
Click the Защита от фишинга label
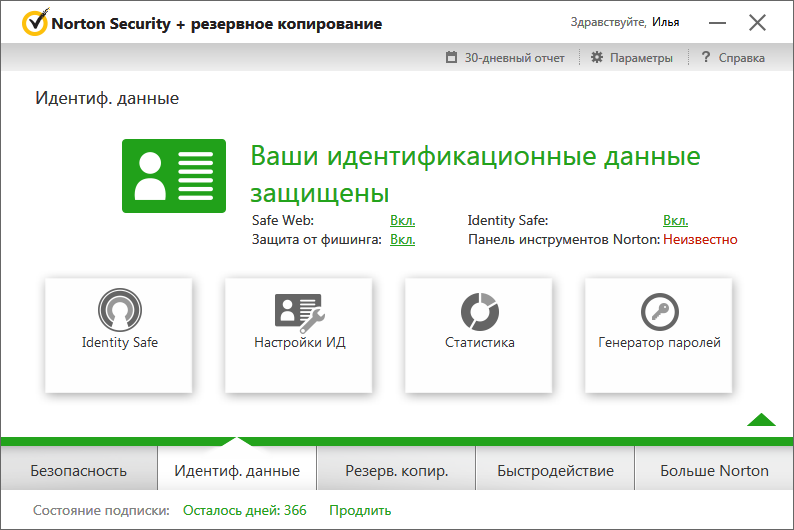click(316, 239)
